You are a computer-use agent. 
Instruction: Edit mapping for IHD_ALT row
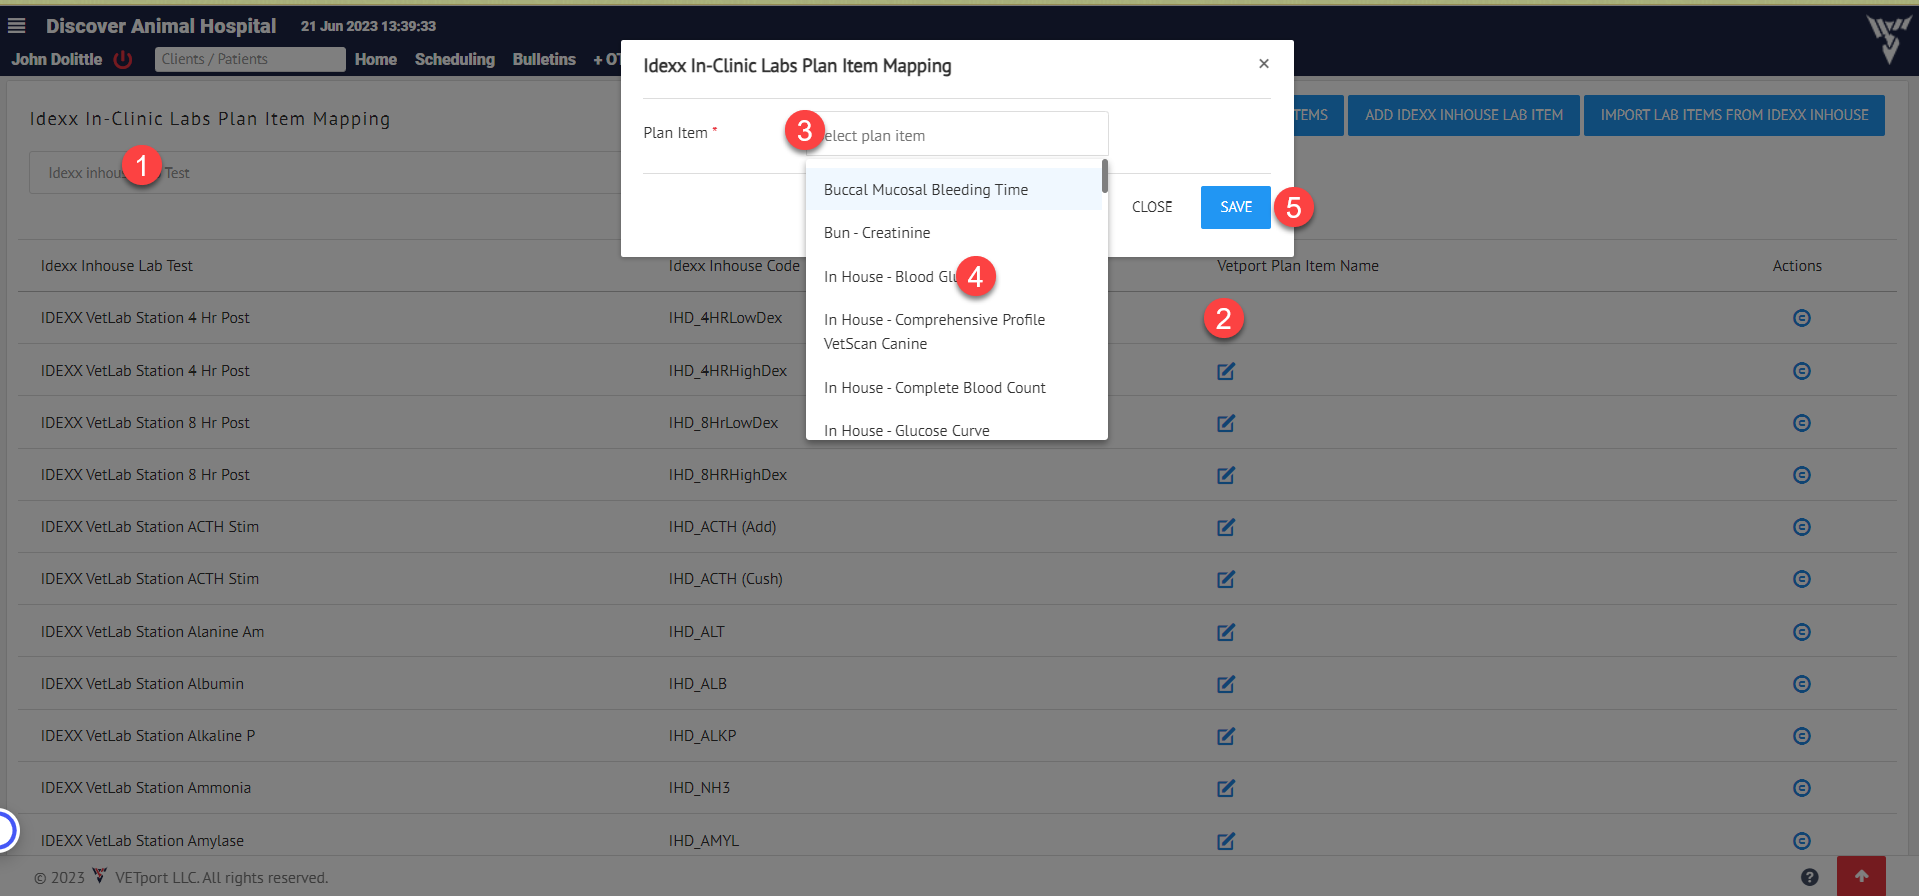[1226, 632]
